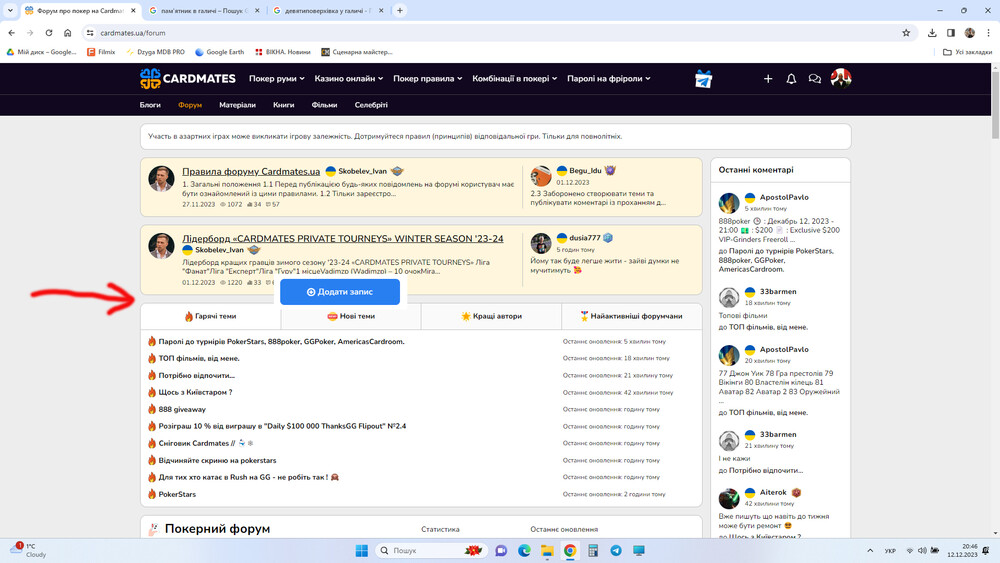Open the Селебріті section
The width and height of the screenshot is (1000, 563).
point(371,105)
